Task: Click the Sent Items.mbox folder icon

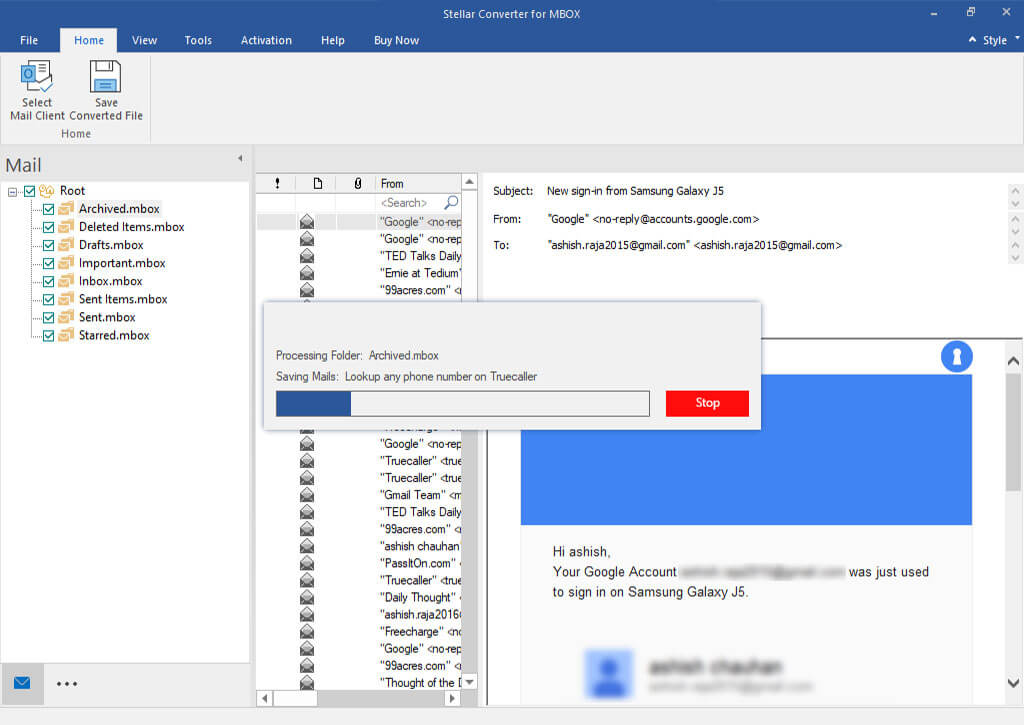Action: tap(66, 299)
